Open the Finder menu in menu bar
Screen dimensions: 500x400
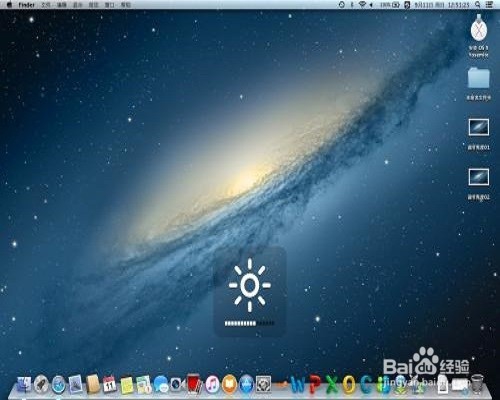(x=26, y=5)
